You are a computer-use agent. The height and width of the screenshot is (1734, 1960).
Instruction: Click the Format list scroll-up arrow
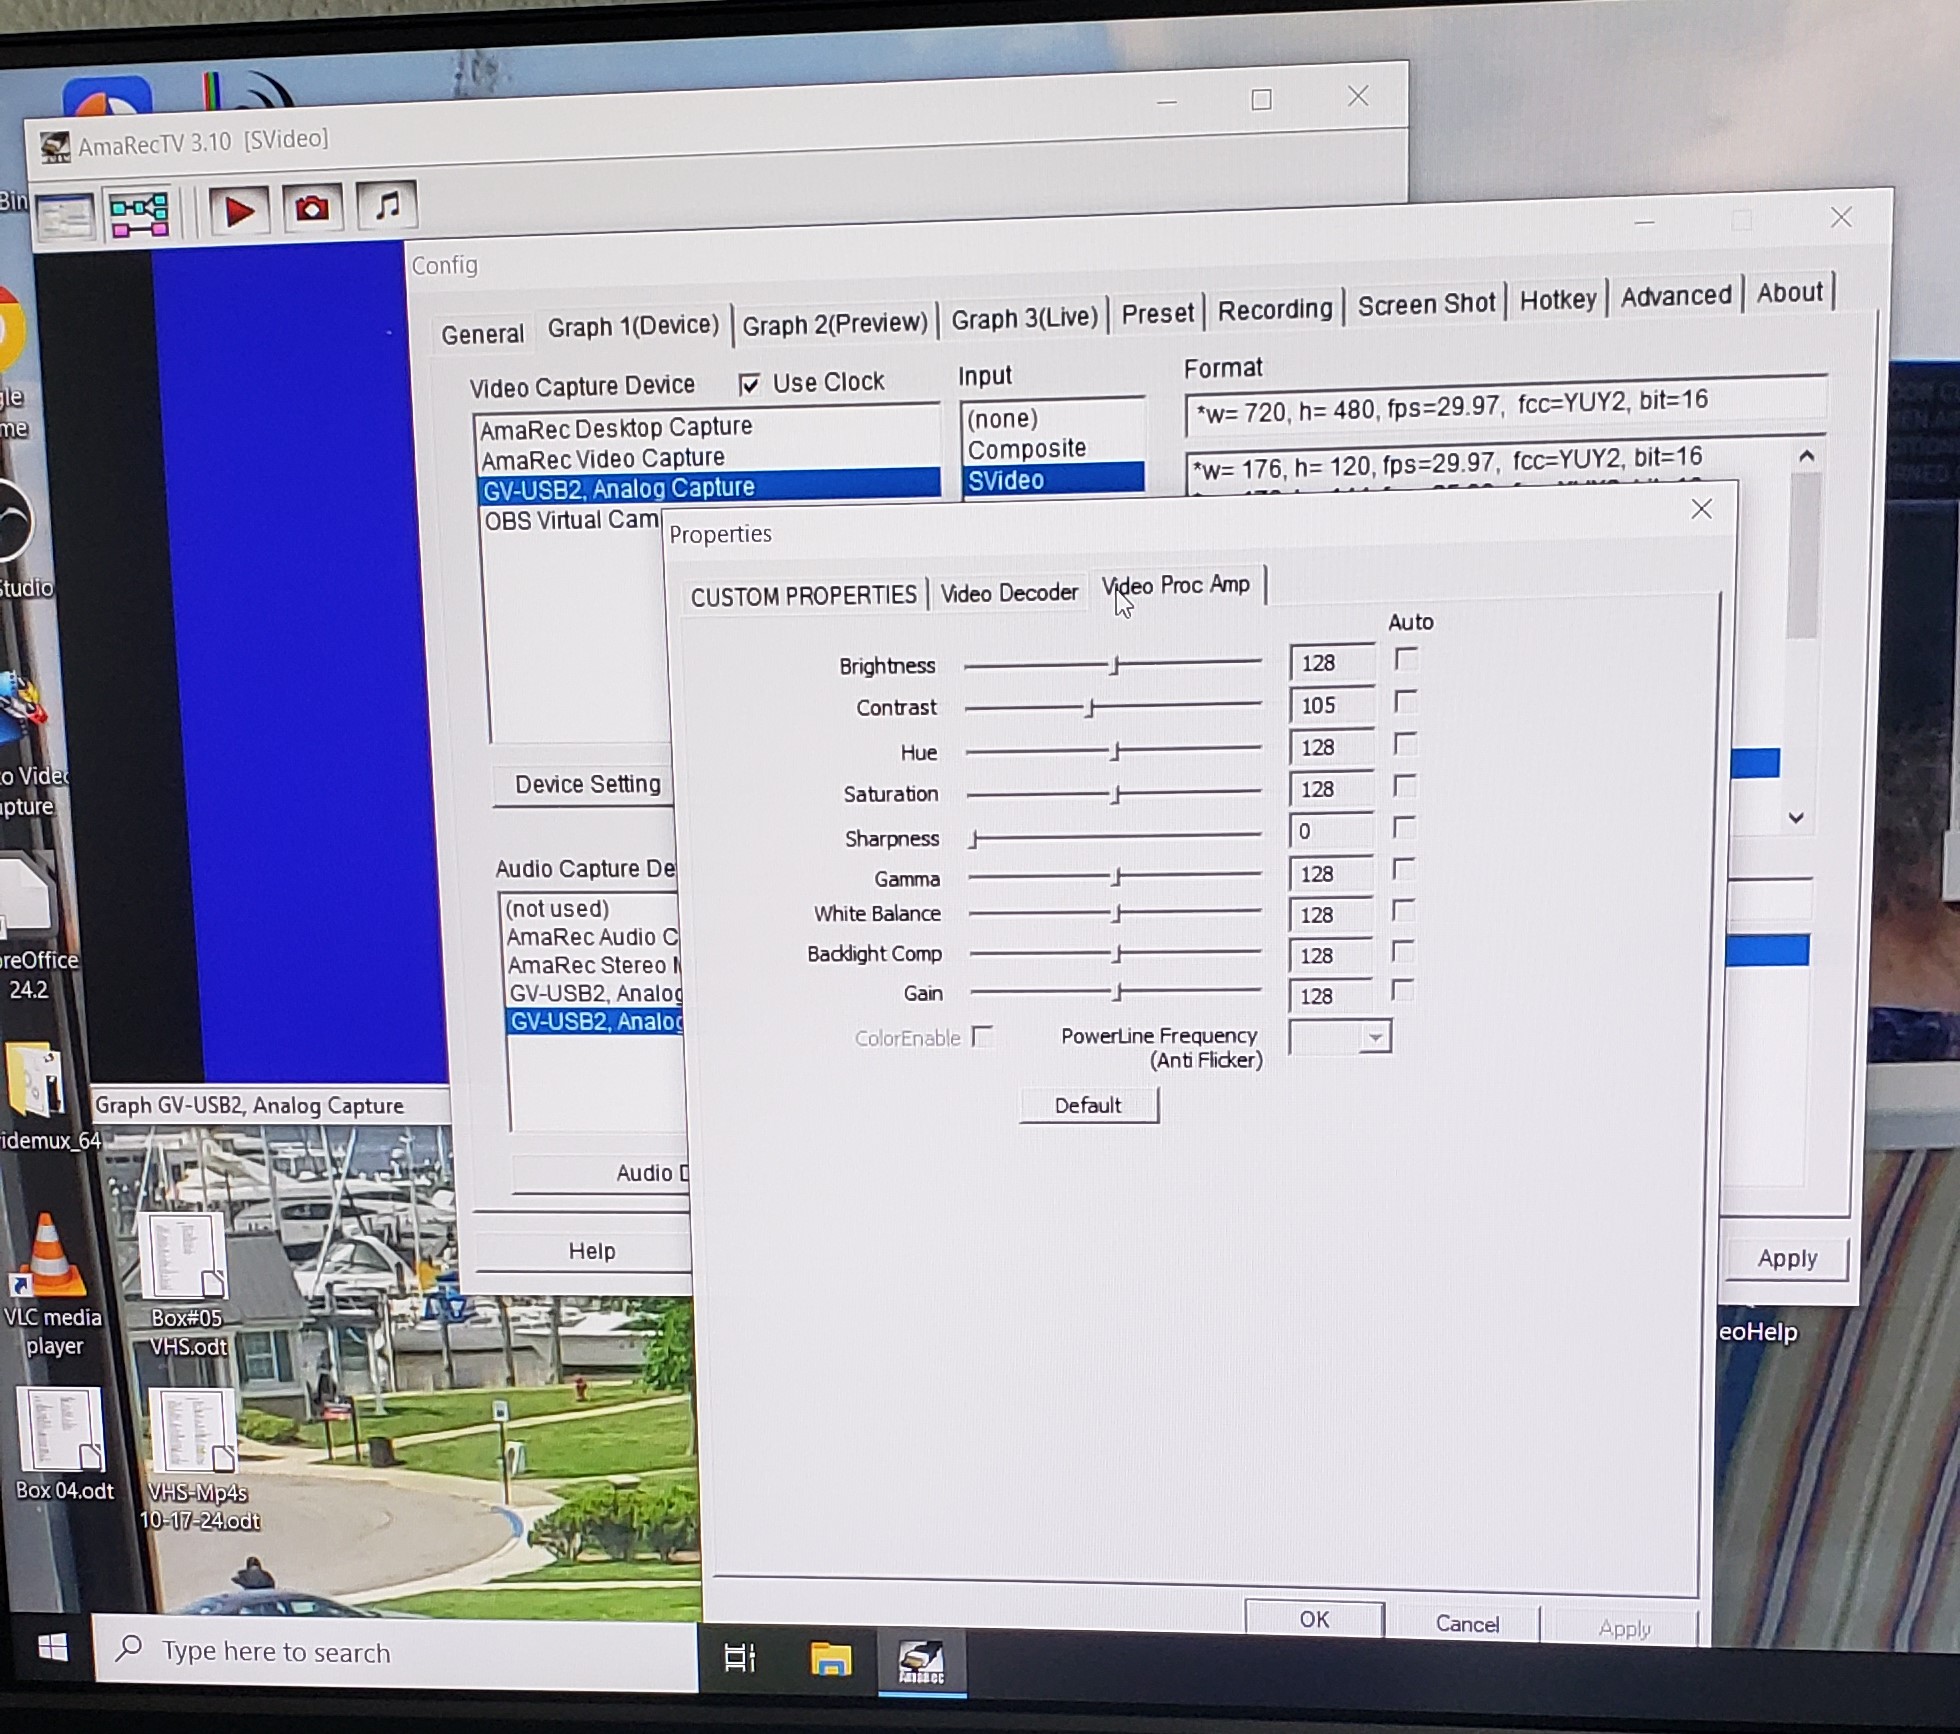[x=1806, y=456]
